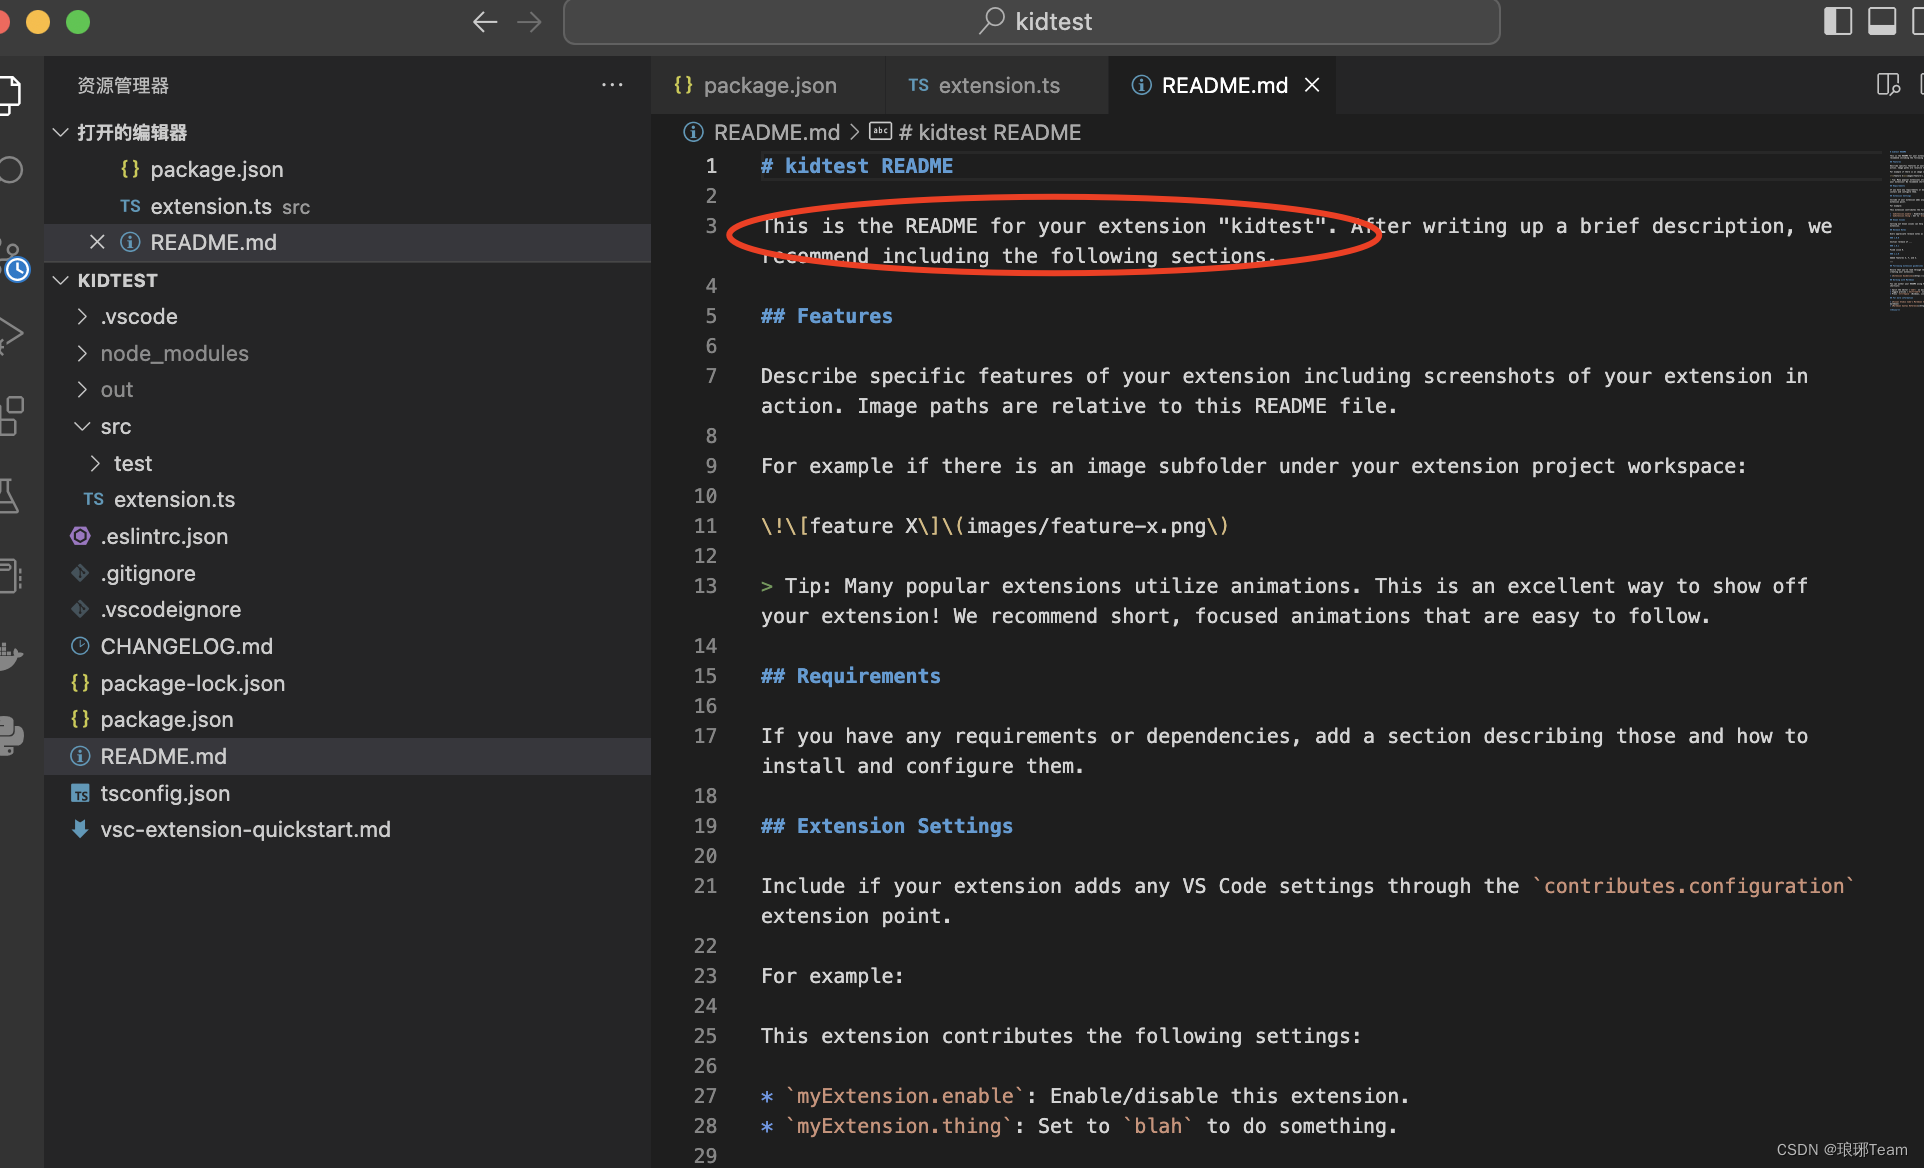Click line number 13 in gutter
Screen dimensions: 1924x1168
[705, 586]
